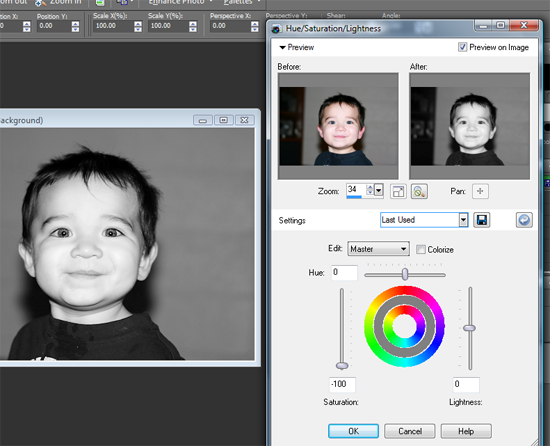Minimize the image document window
Viewport: 550px width, 446px height.
tap(203, 120)
